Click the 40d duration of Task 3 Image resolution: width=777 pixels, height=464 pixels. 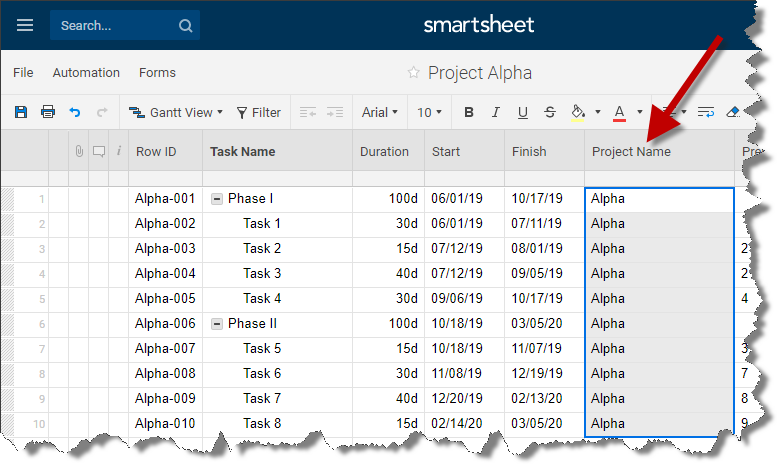click(x=388, y=274)
